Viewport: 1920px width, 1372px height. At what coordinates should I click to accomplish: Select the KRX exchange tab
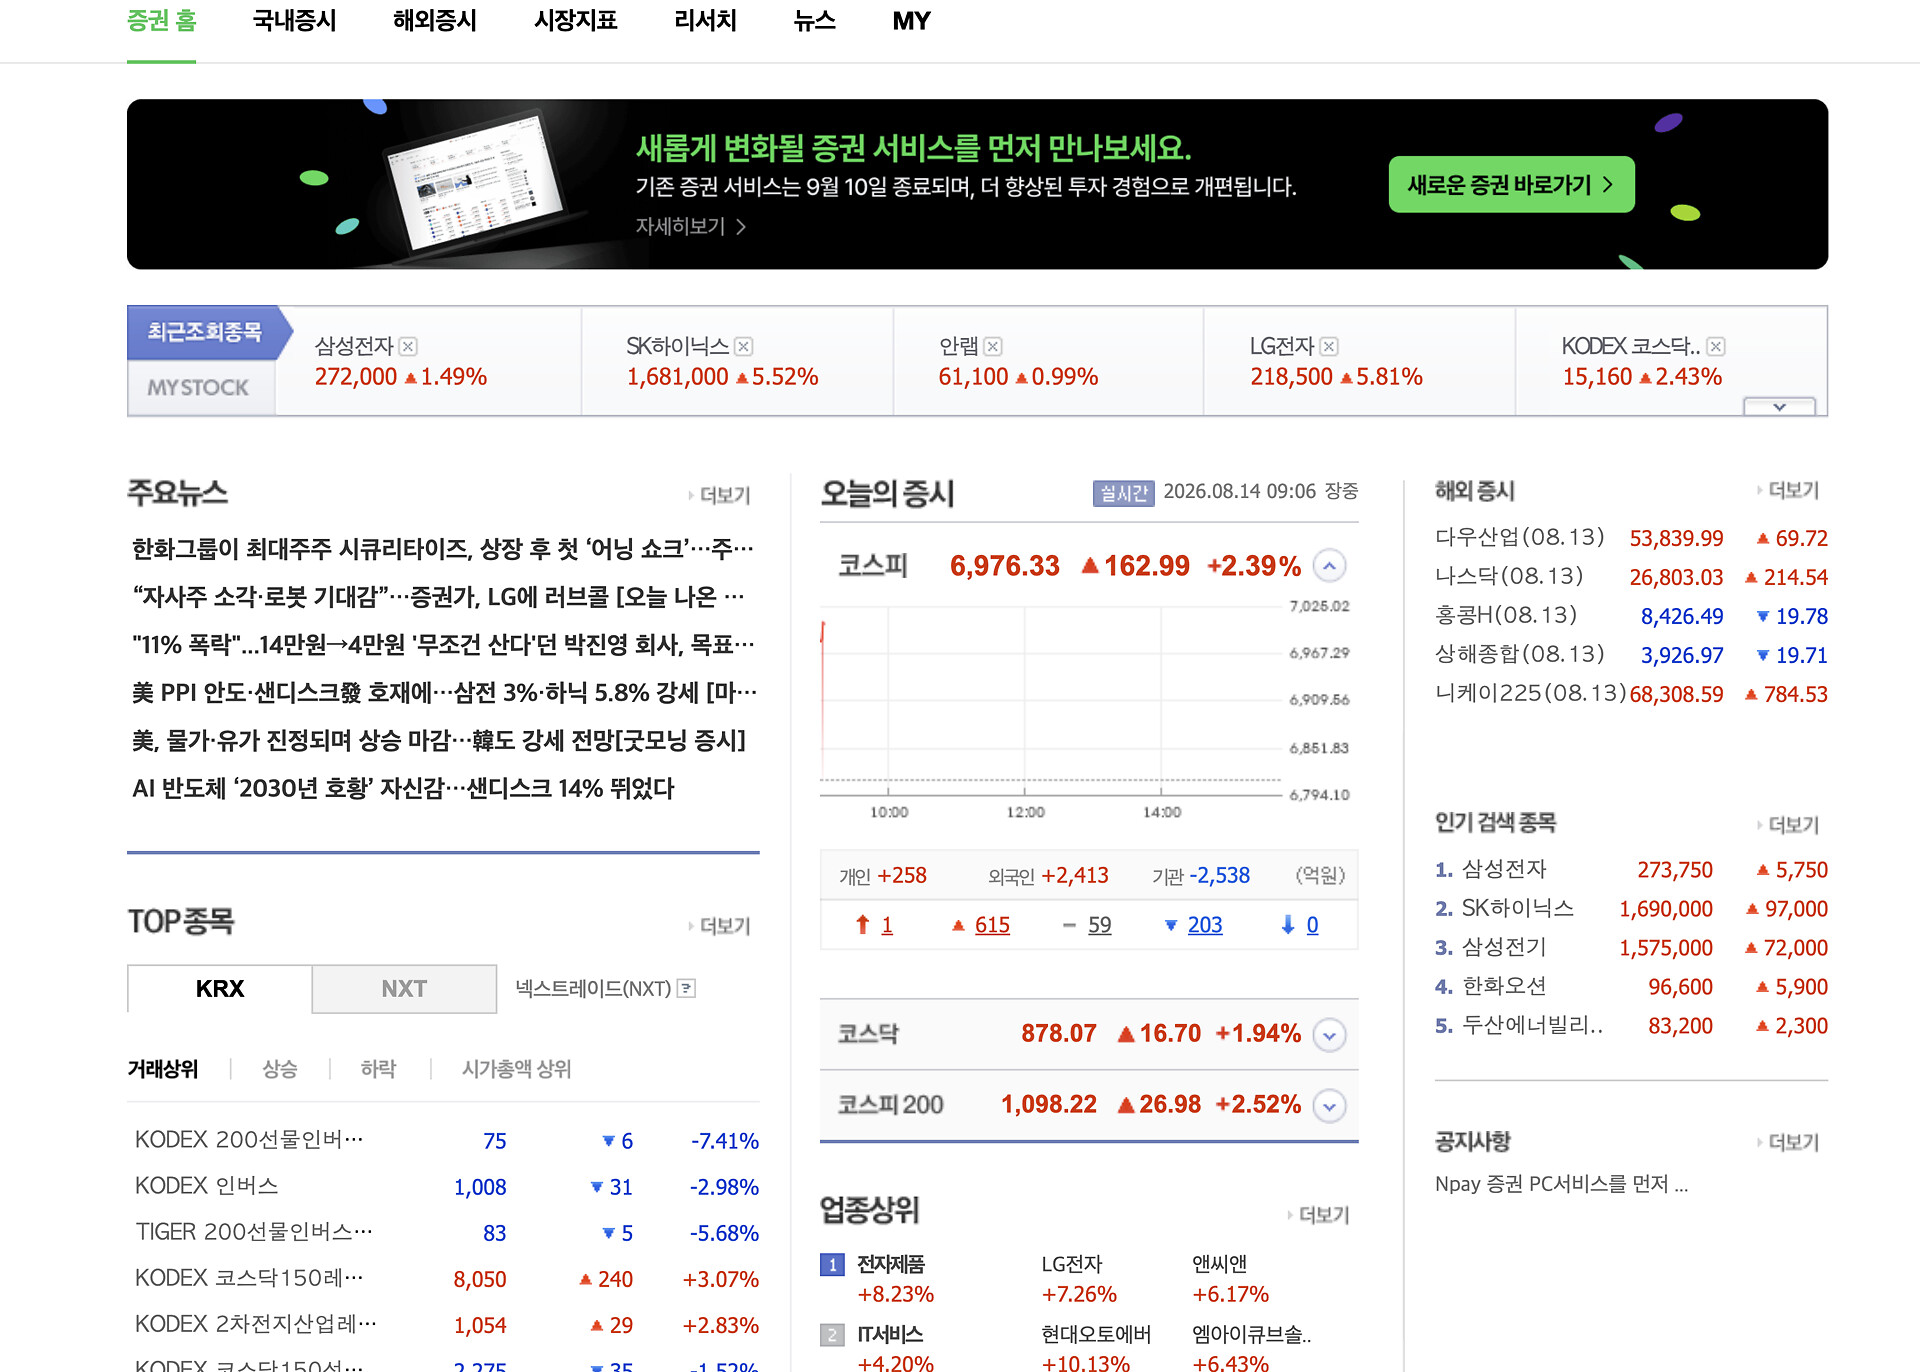(220, 989)
